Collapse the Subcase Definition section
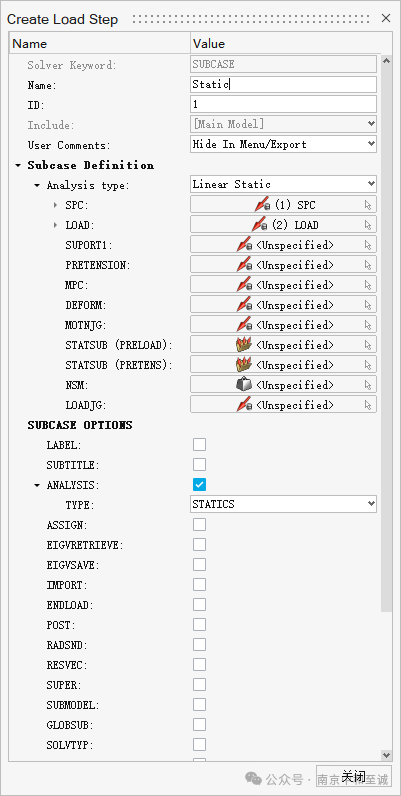Viewport: 401px width, 796px height. click(x=18, y=165)
